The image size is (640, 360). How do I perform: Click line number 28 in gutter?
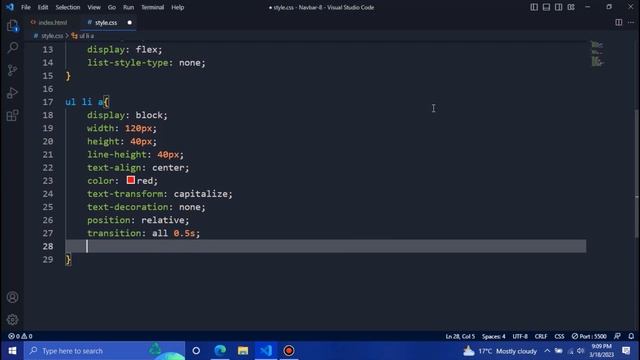48,246
